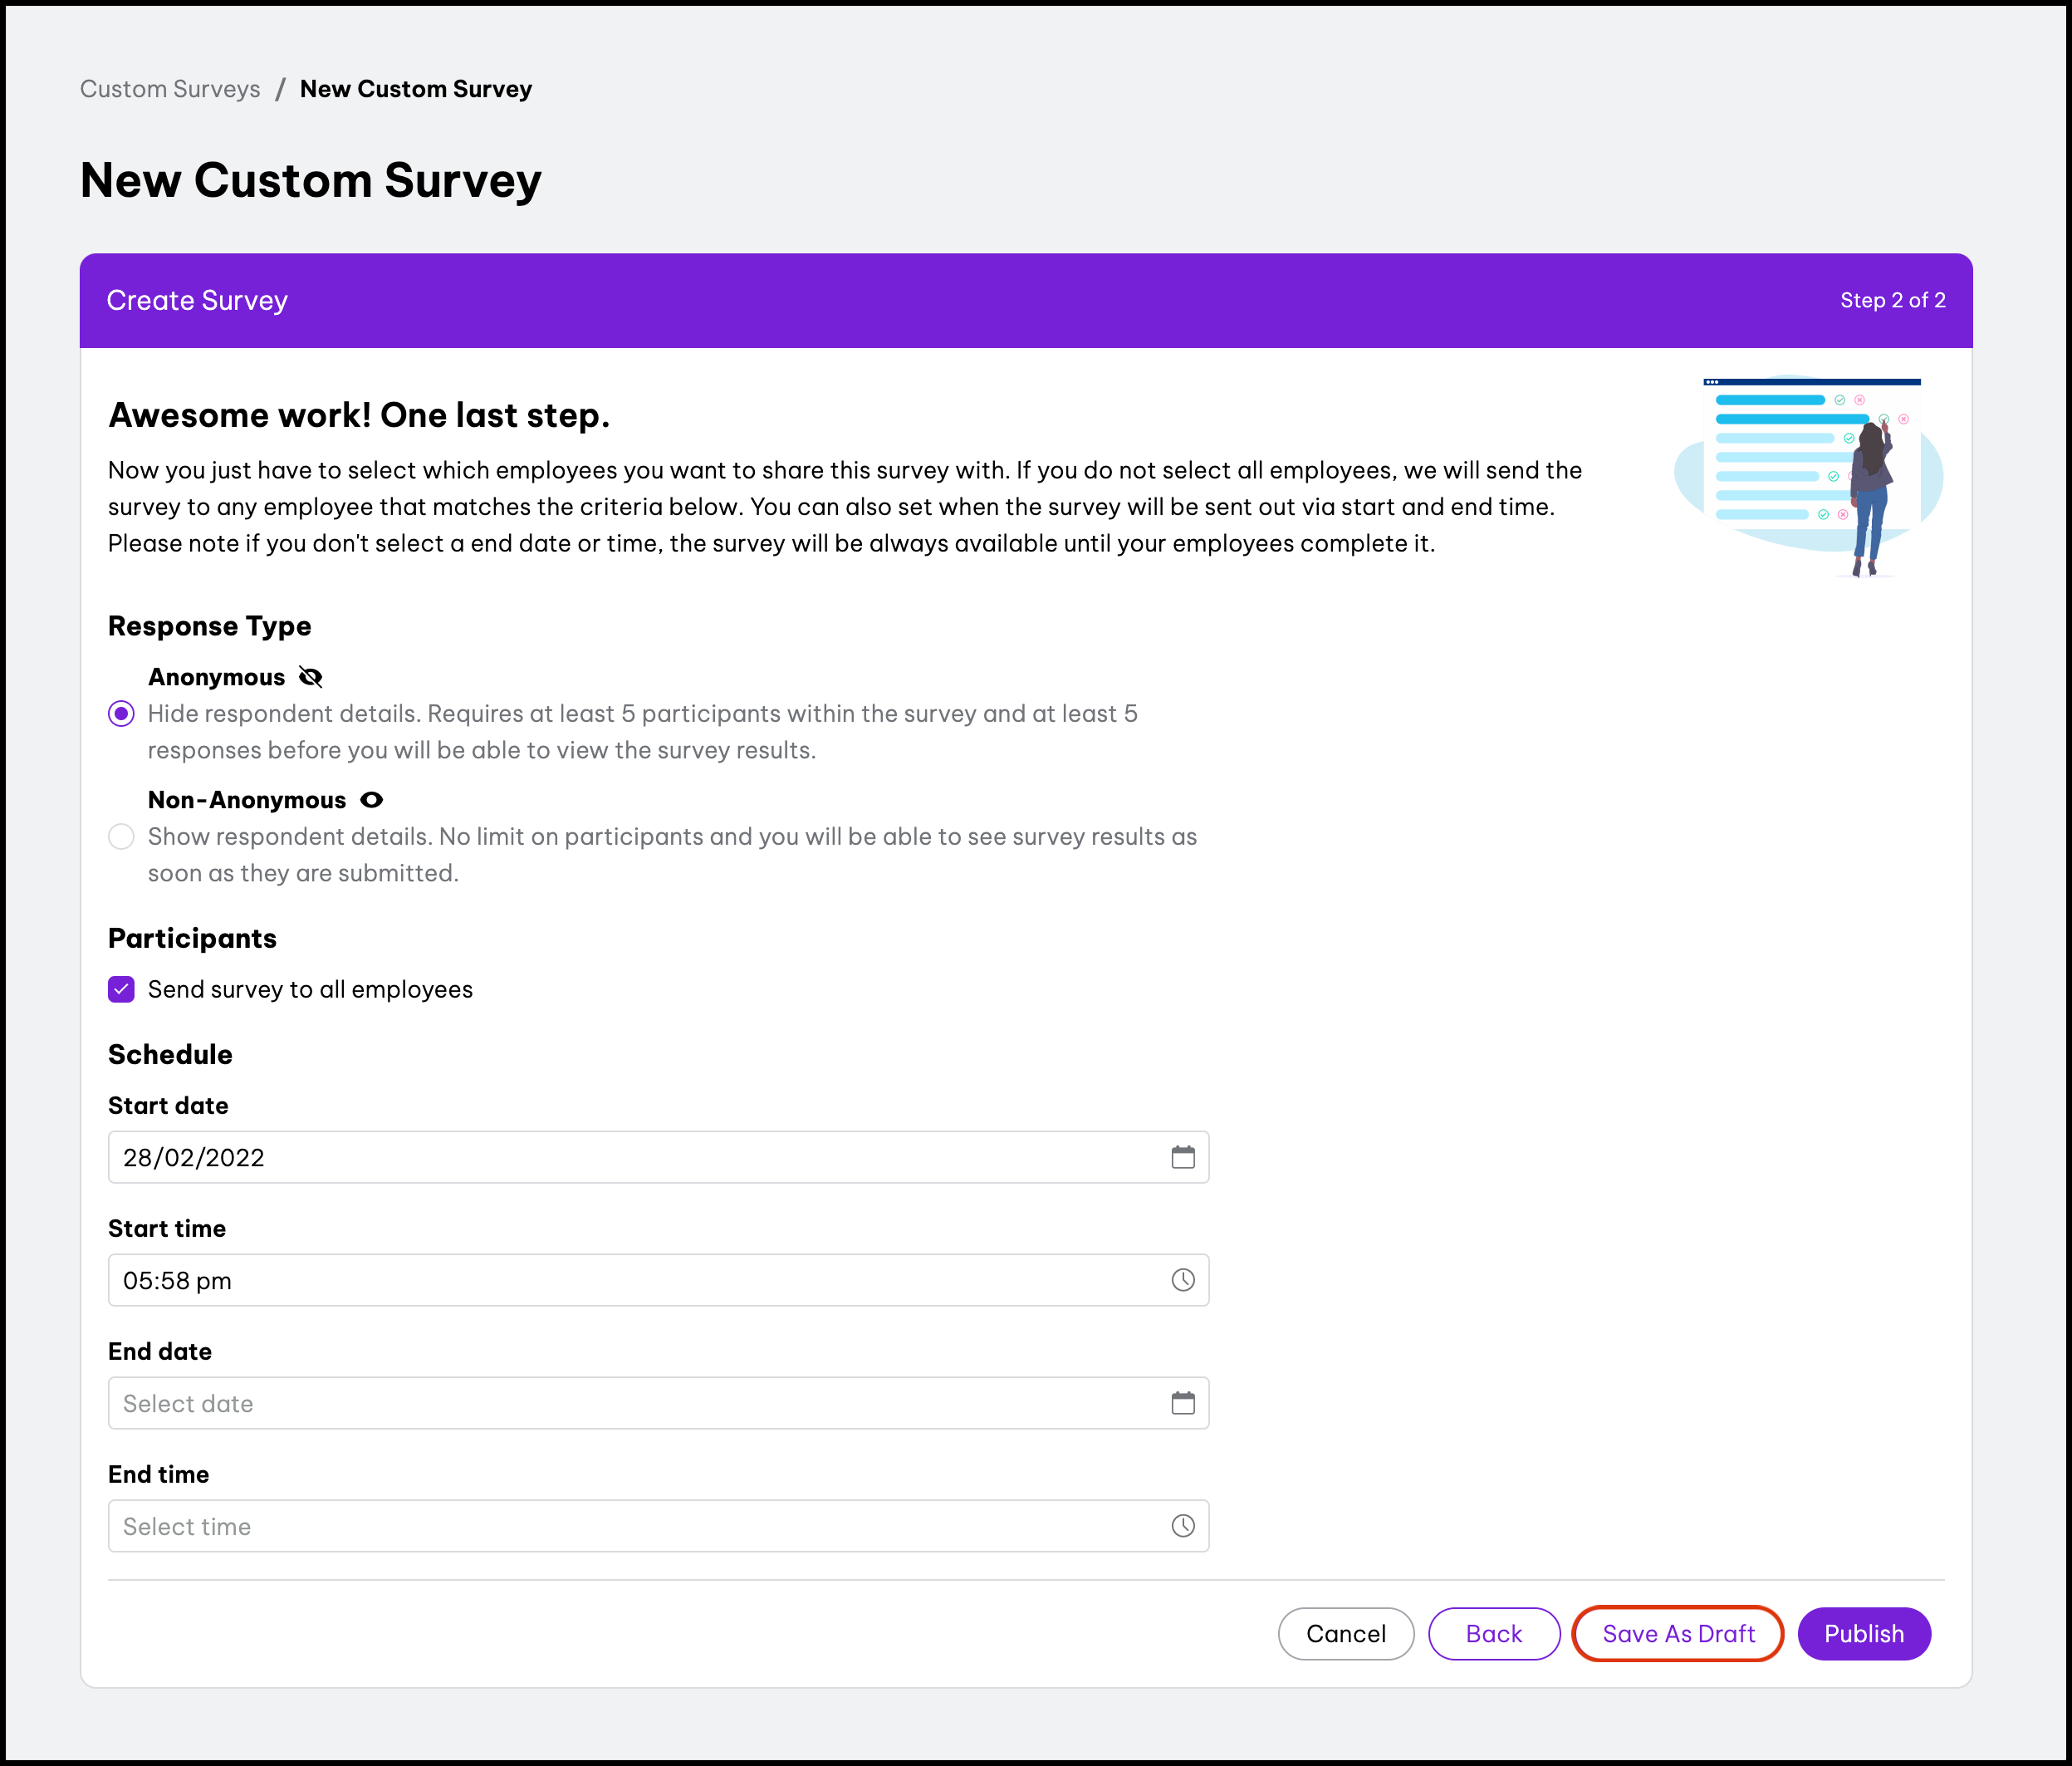The image size is (2072, 1766).
Task: Click New Custom Survey breadcrumb item
Action: [x=416, y=89]
